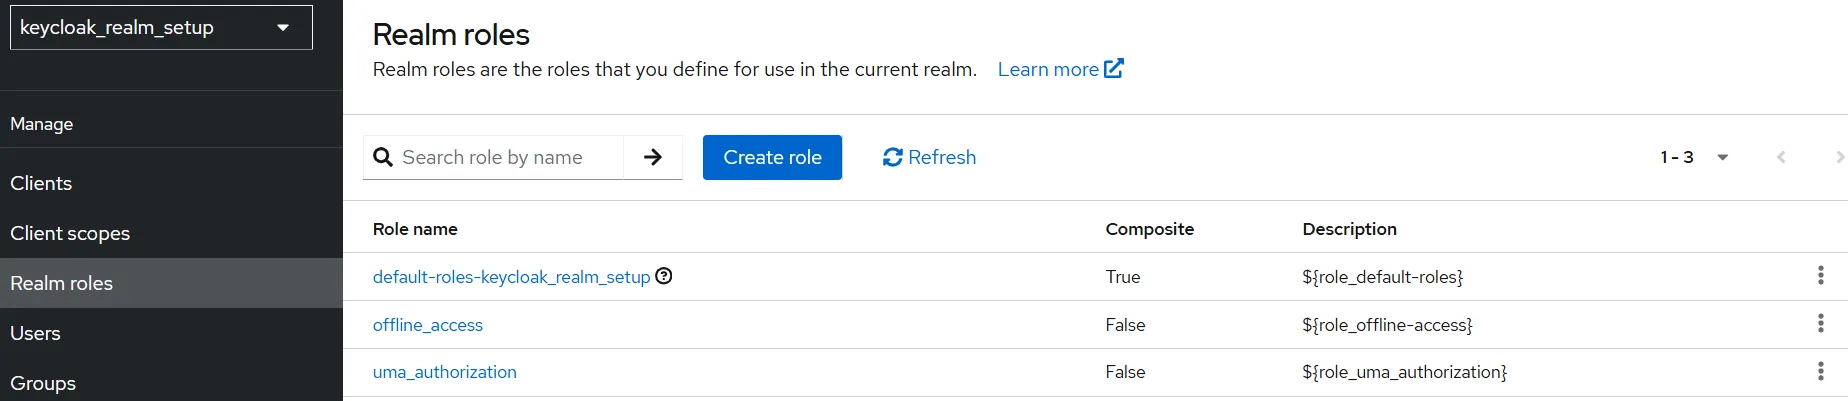Click the Refresh link

click(929, 157)
